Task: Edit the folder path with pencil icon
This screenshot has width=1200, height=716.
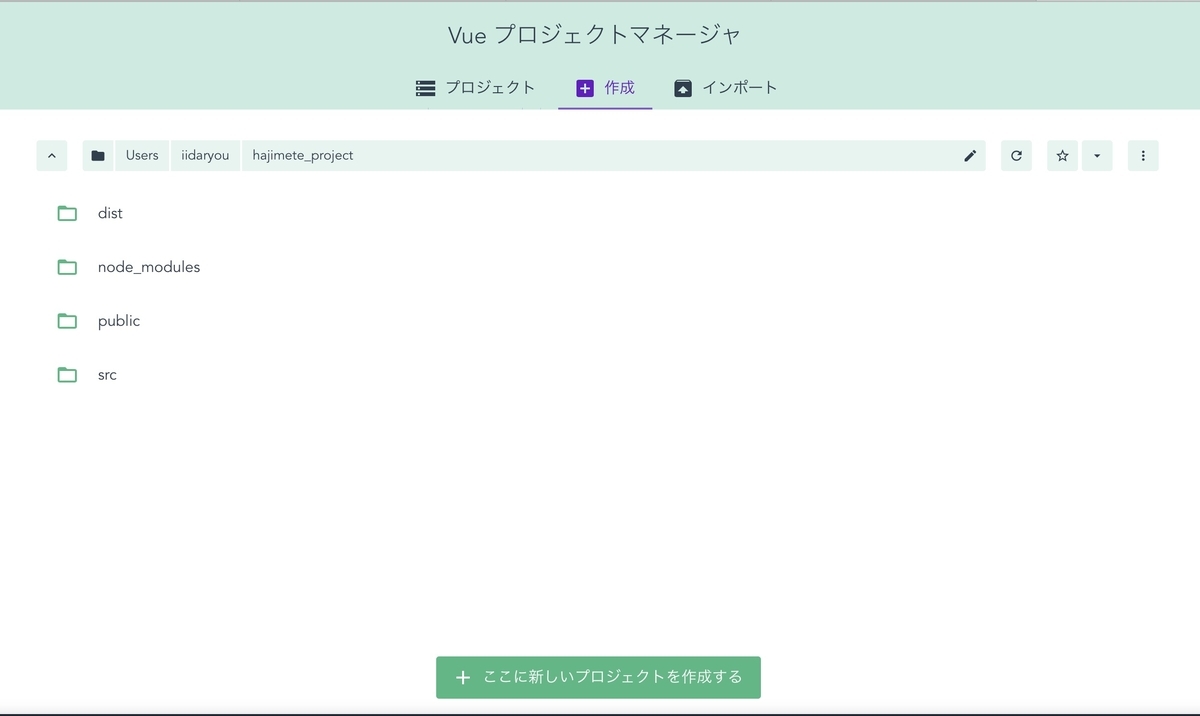Action: 970,156
